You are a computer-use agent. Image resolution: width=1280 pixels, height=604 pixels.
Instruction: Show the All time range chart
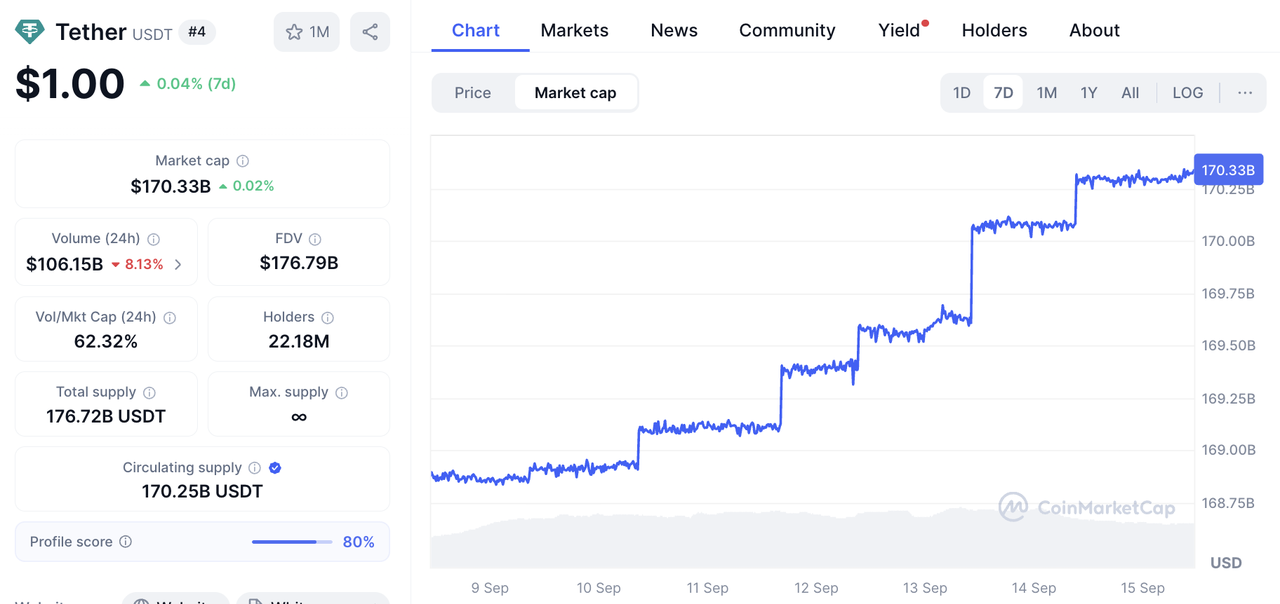click(1130, 93)
